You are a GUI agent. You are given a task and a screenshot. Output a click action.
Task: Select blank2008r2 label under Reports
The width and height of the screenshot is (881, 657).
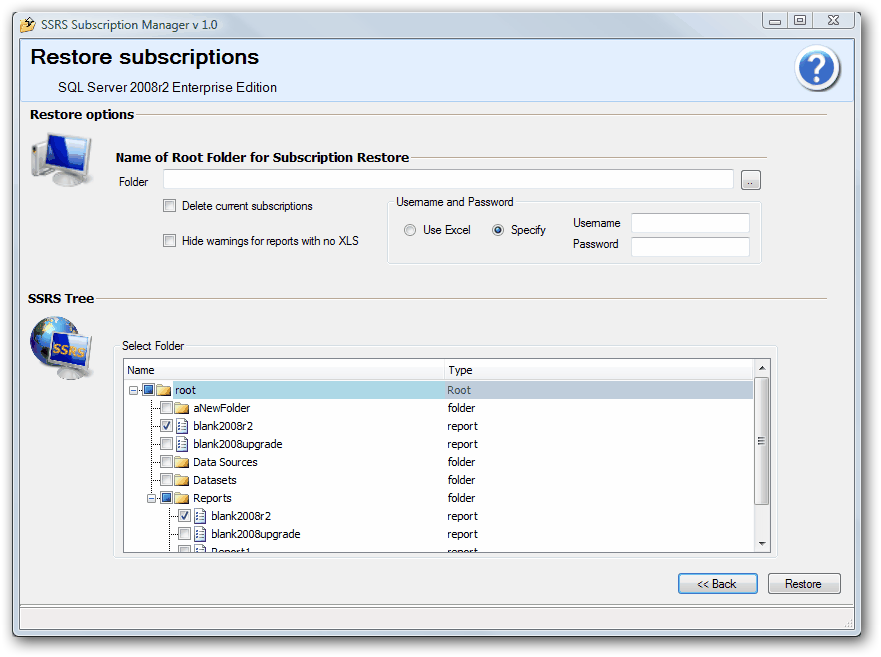pos(241,516)
